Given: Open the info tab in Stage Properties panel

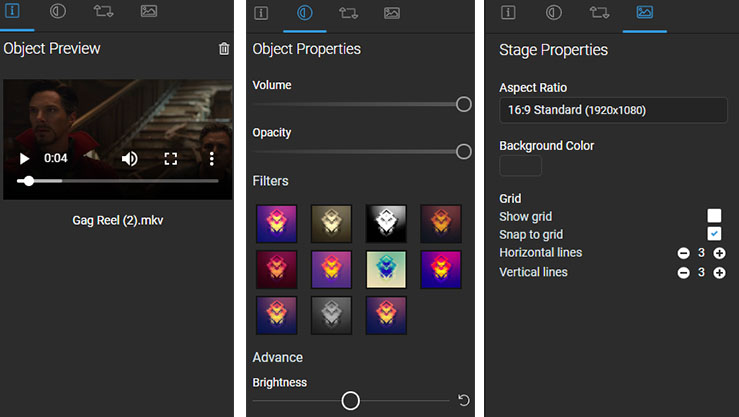Looking at the screenshot, I should point(508,12).
